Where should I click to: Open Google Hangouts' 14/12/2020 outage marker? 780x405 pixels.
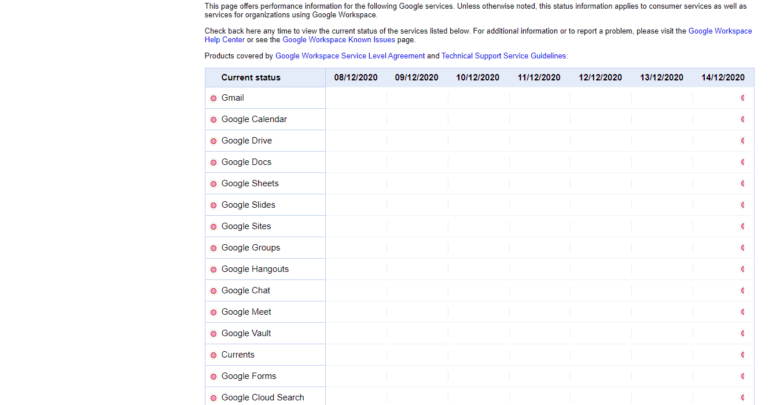pos(743,269)
